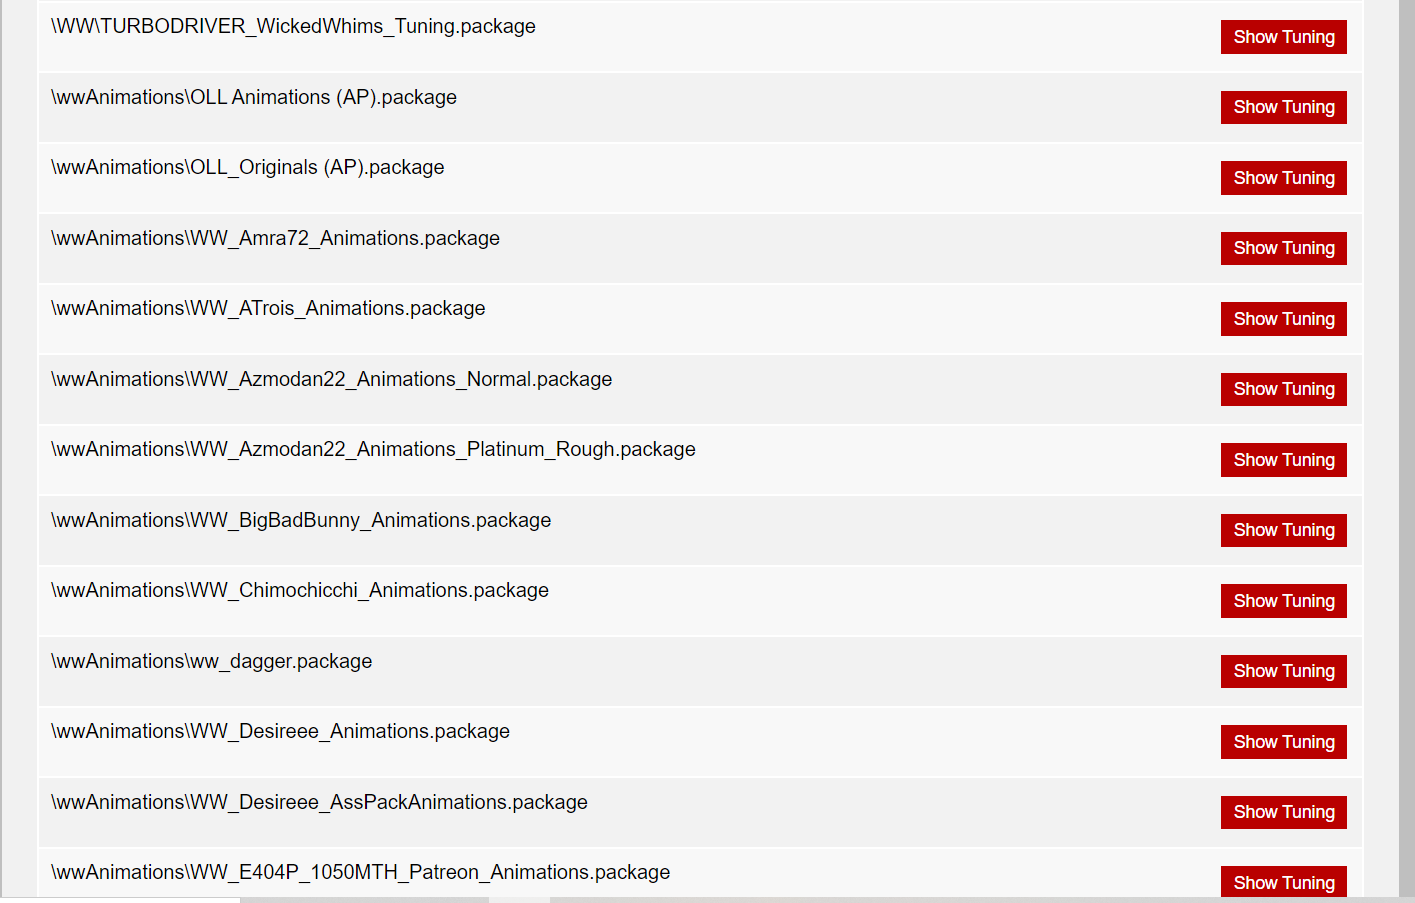Click Show Tuning for TURBODRIVER_WickedWhims_Tuning.package

click(x=1283, y=36)
